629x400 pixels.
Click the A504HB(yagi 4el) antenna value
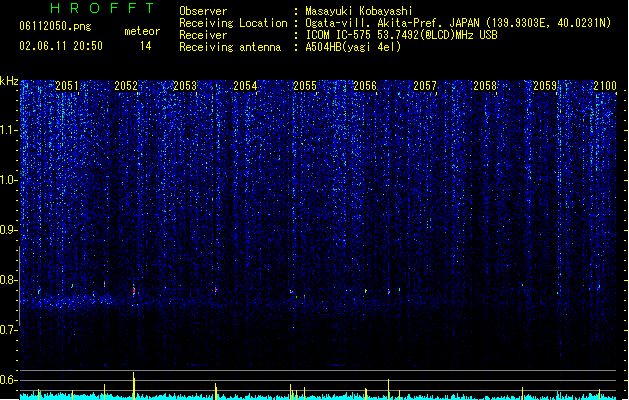(353, 47)
